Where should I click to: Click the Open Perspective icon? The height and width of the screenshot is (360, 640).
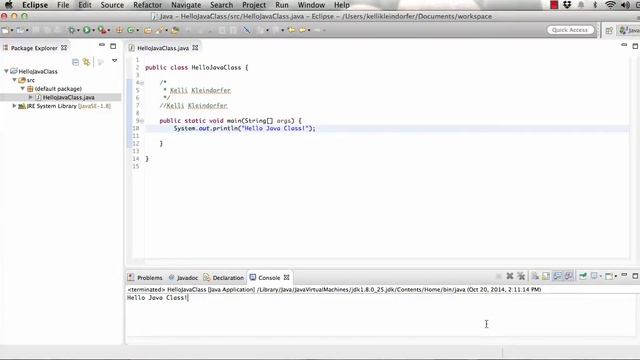(x=609, y=30)
